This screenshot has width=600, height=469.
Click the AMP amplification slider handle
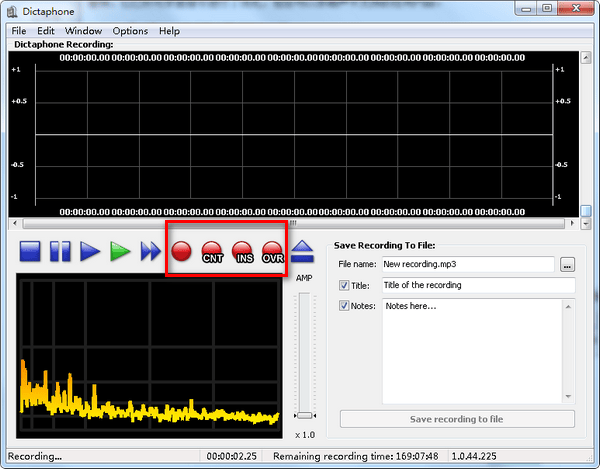pos(304,414)
